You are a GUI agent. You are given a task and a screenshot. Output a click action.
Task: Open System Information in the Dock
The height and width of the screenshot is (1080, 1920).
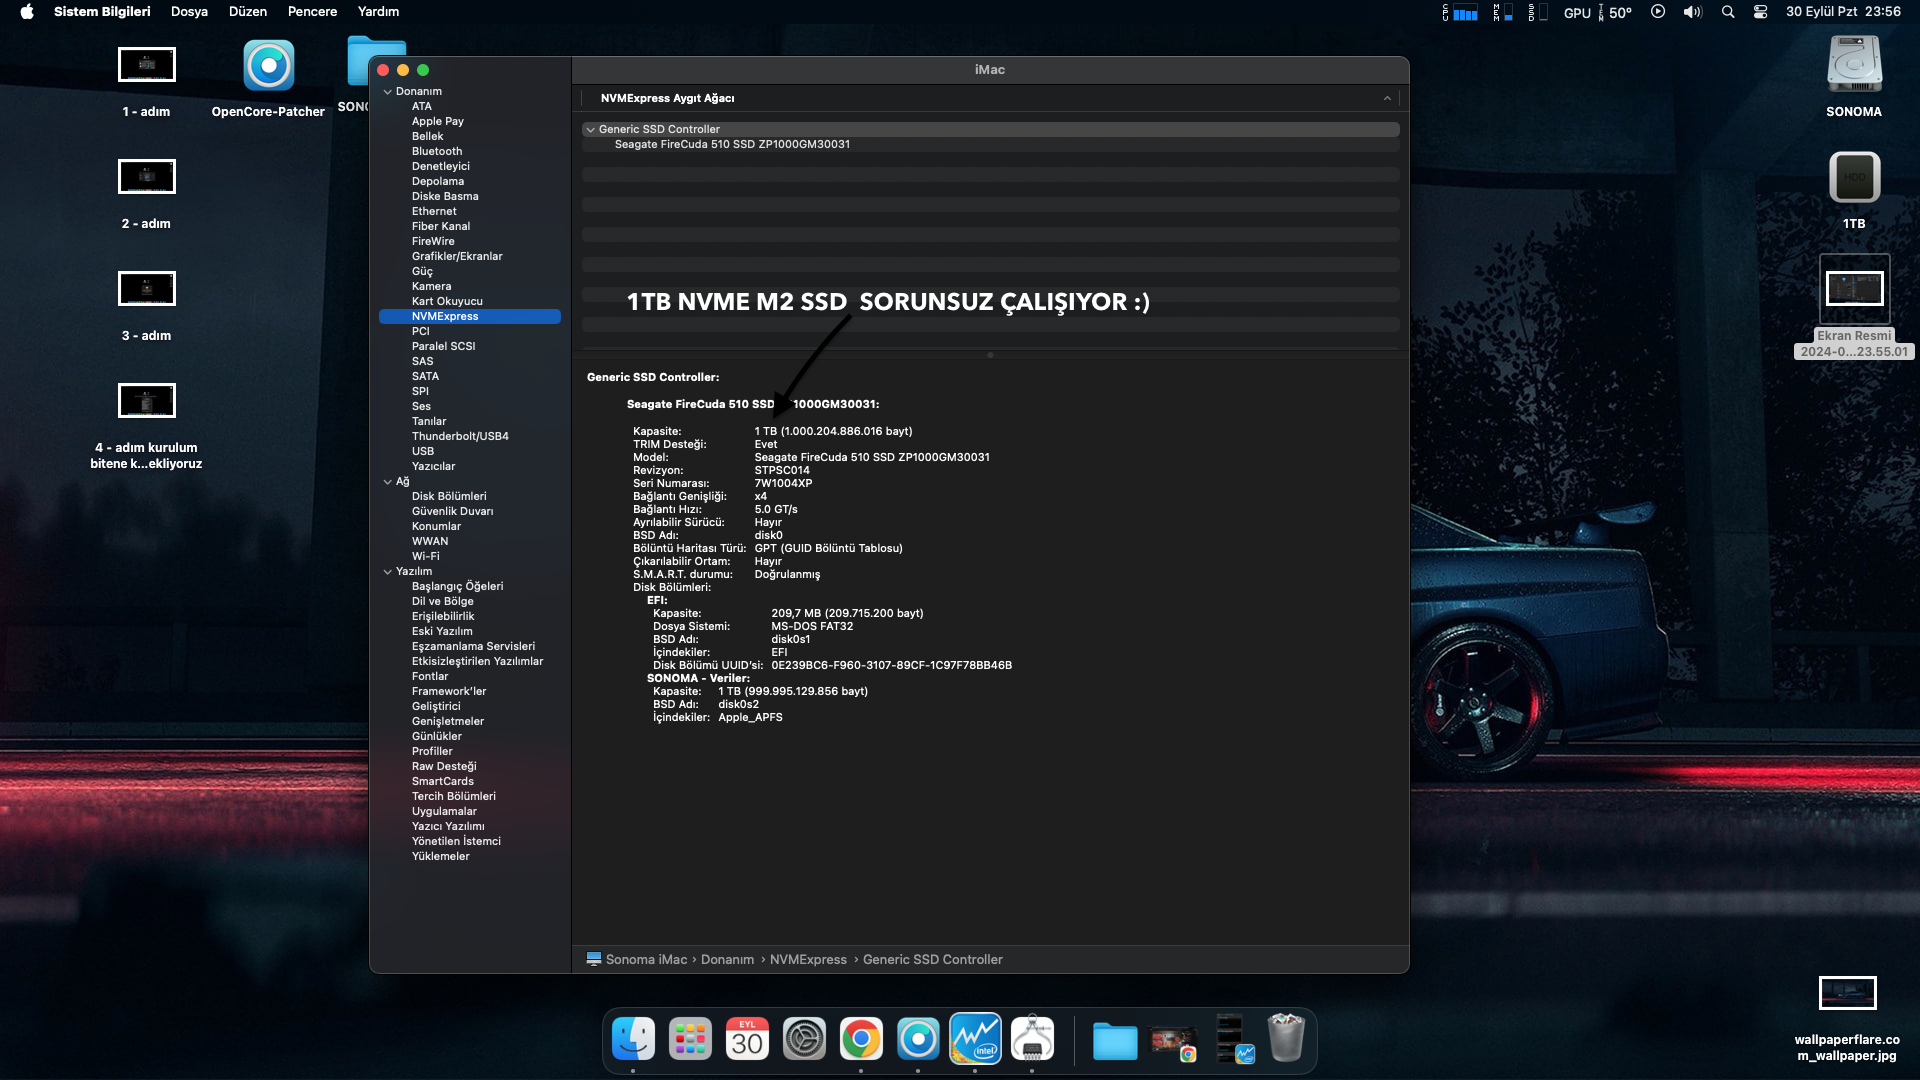(x=1032, y=1039)
